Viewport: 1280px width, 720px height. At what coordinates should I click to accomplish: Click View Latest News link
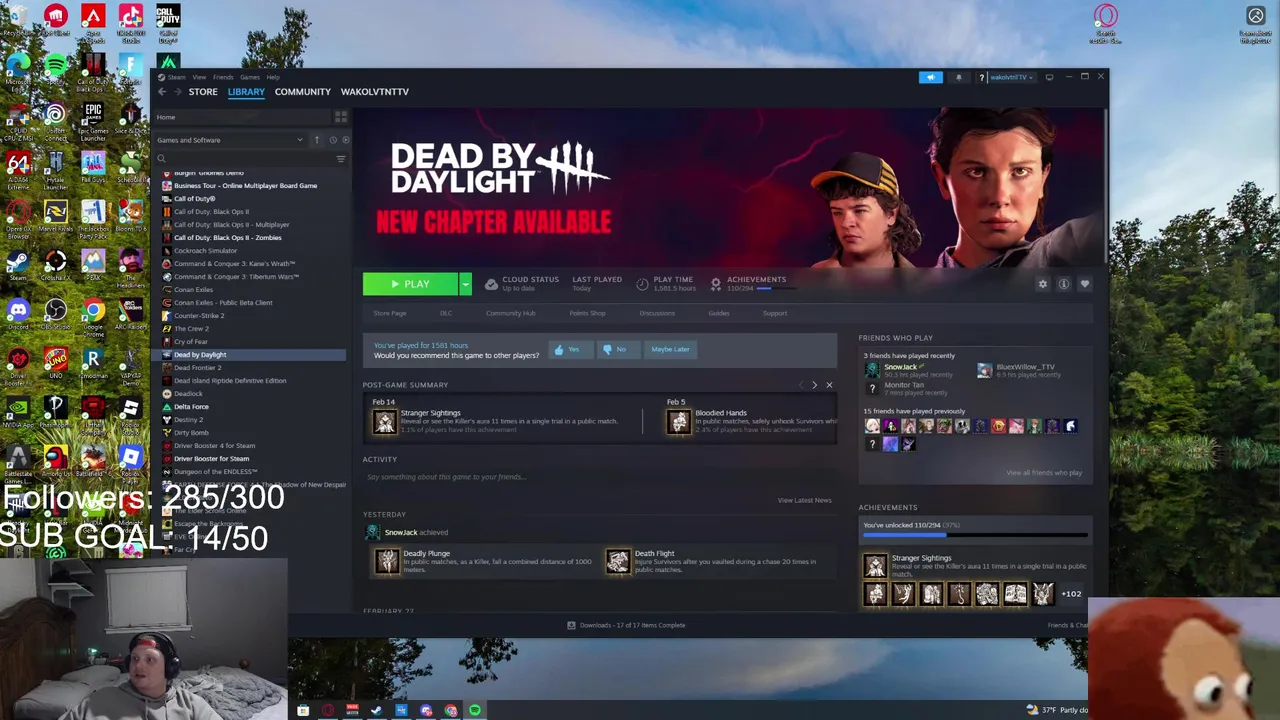804,500
